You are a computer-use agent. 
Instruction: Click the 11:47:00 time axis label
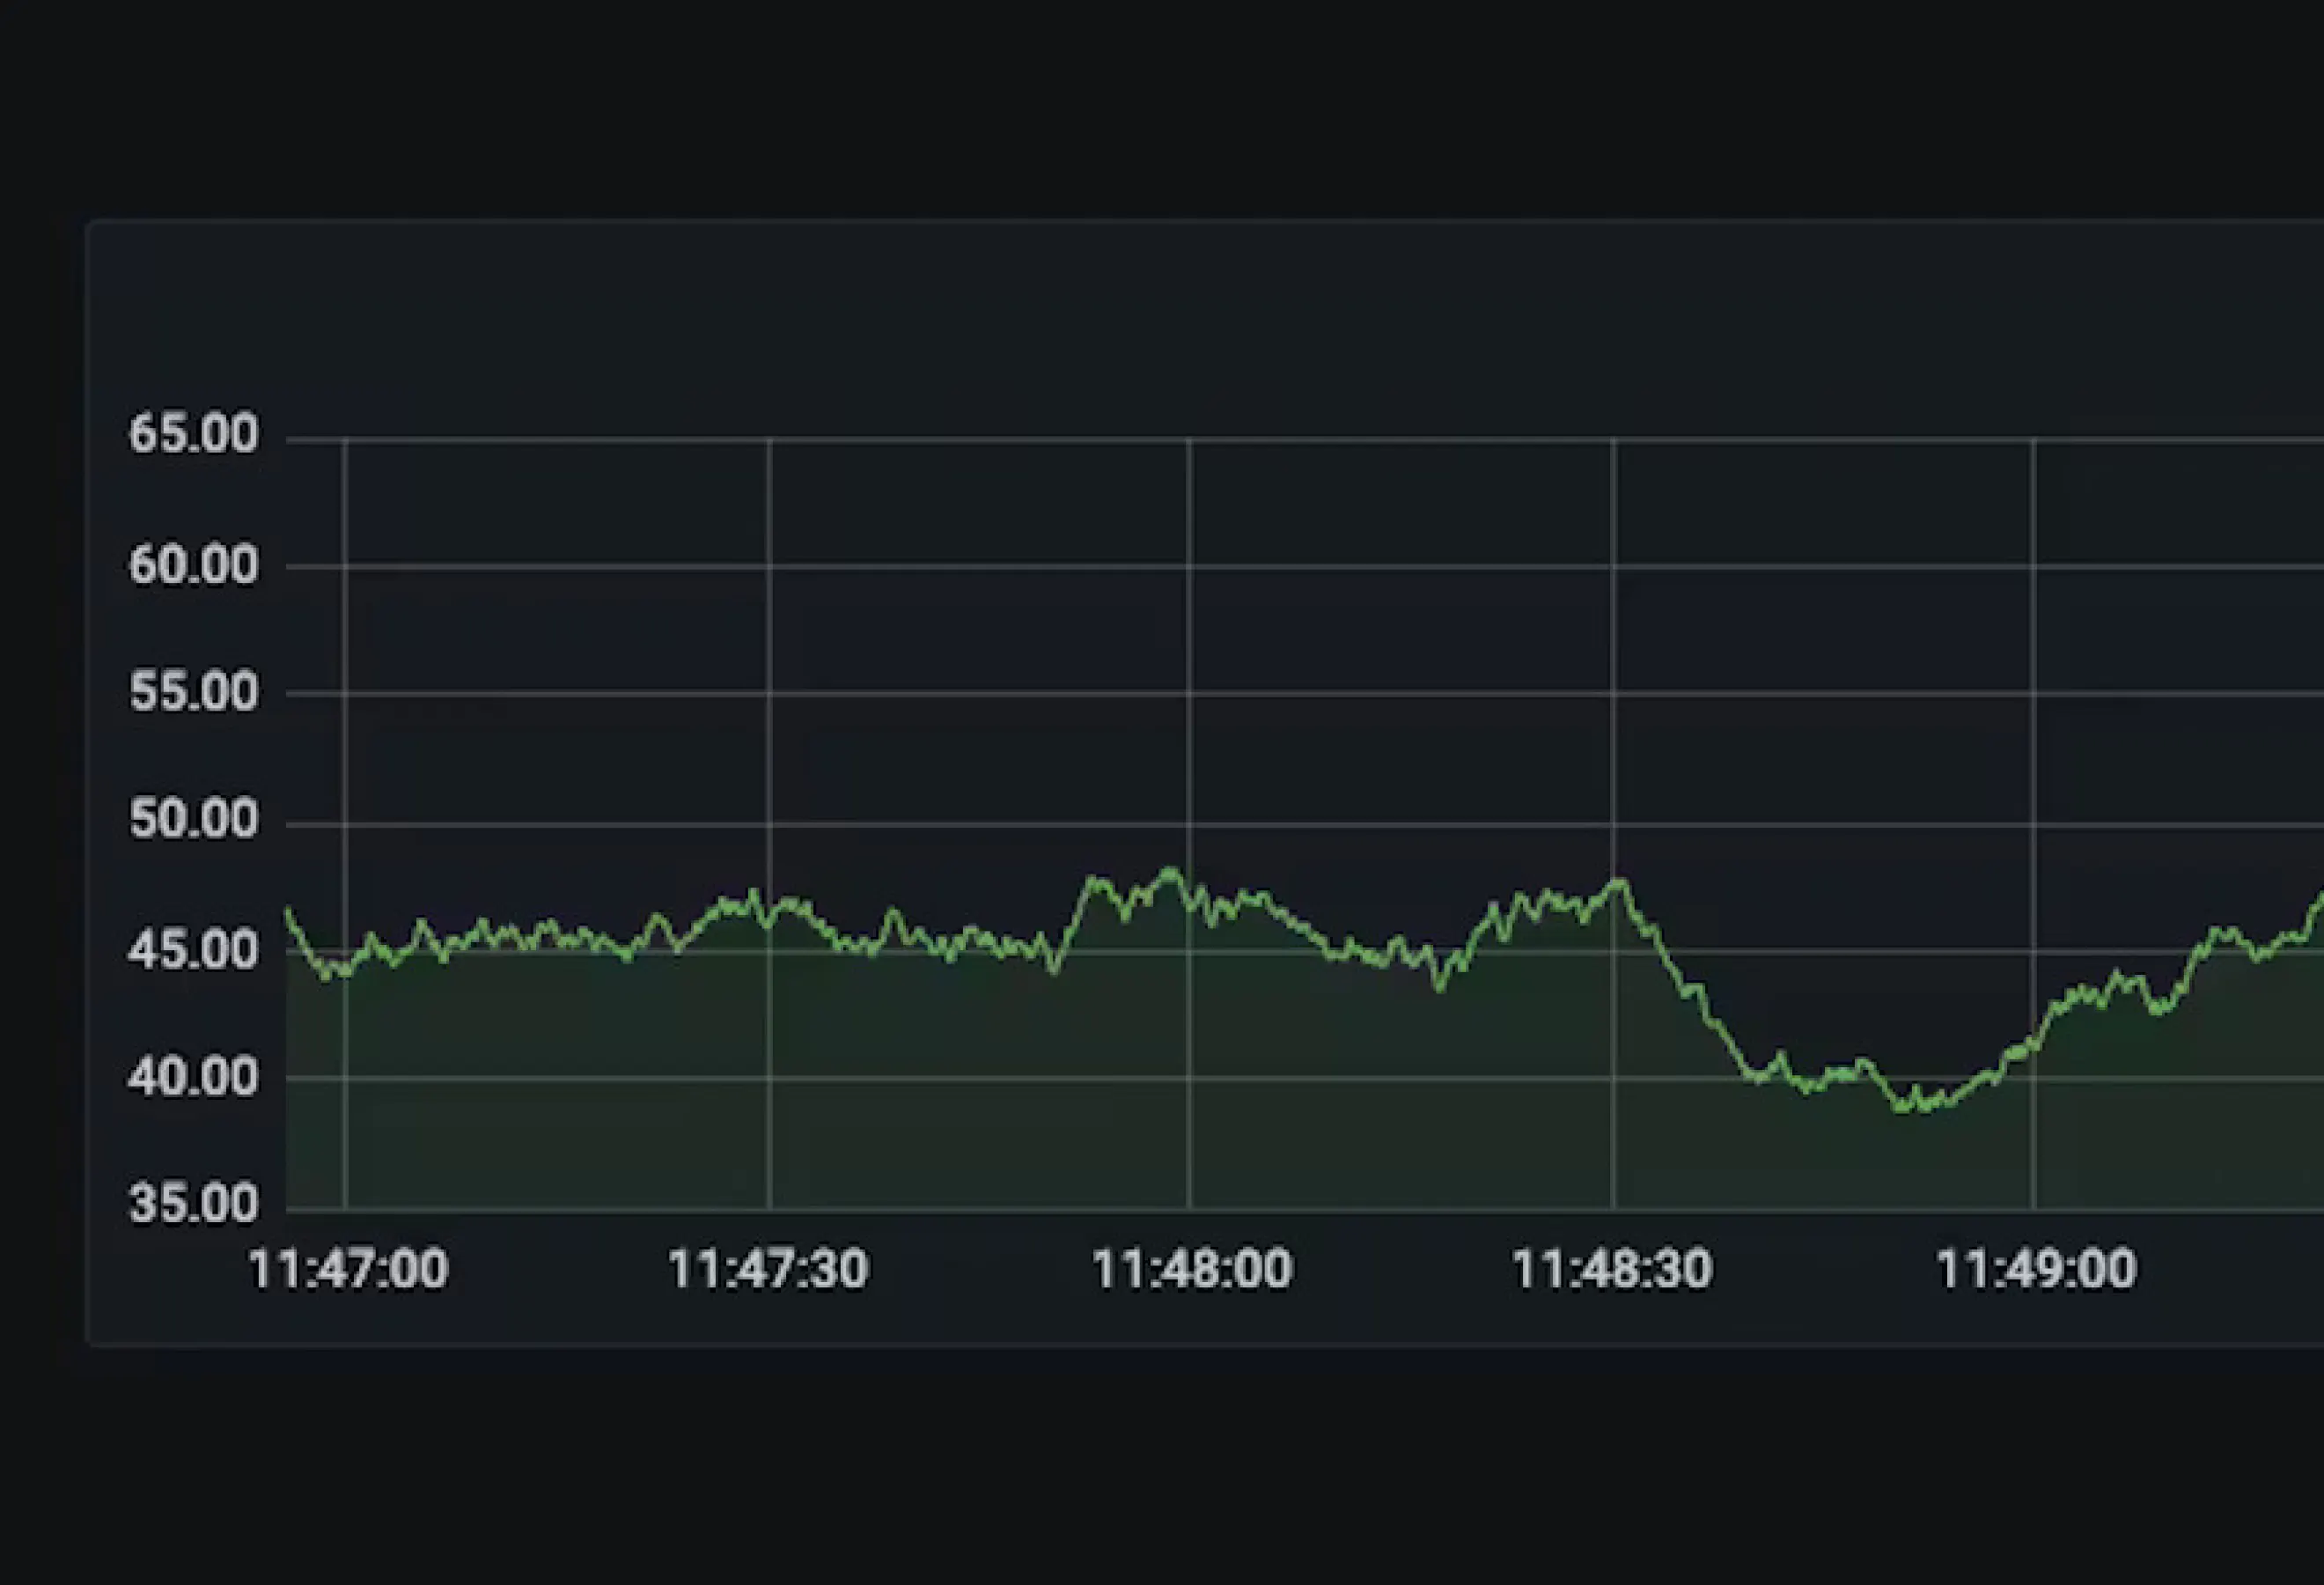(x=347, y=1270)
